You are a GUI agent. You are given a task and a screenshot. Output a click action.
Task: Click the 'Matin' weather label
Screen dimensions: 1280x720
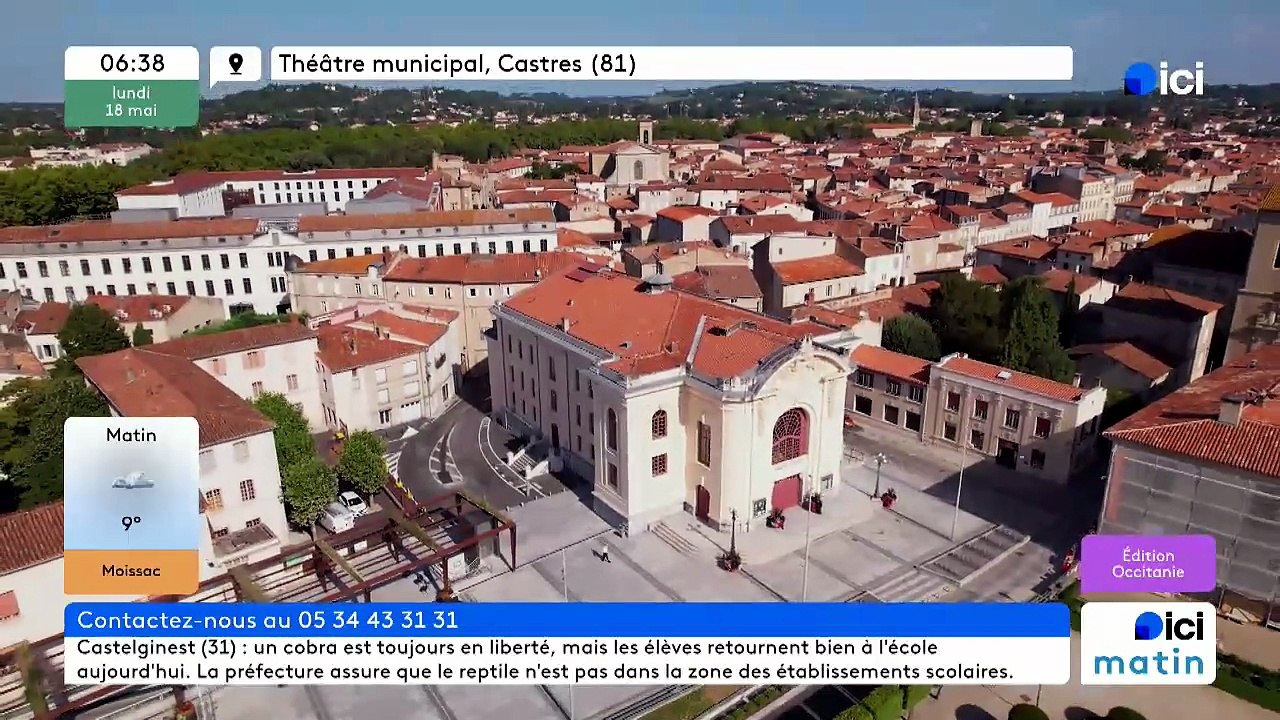(x=131, y=435)
